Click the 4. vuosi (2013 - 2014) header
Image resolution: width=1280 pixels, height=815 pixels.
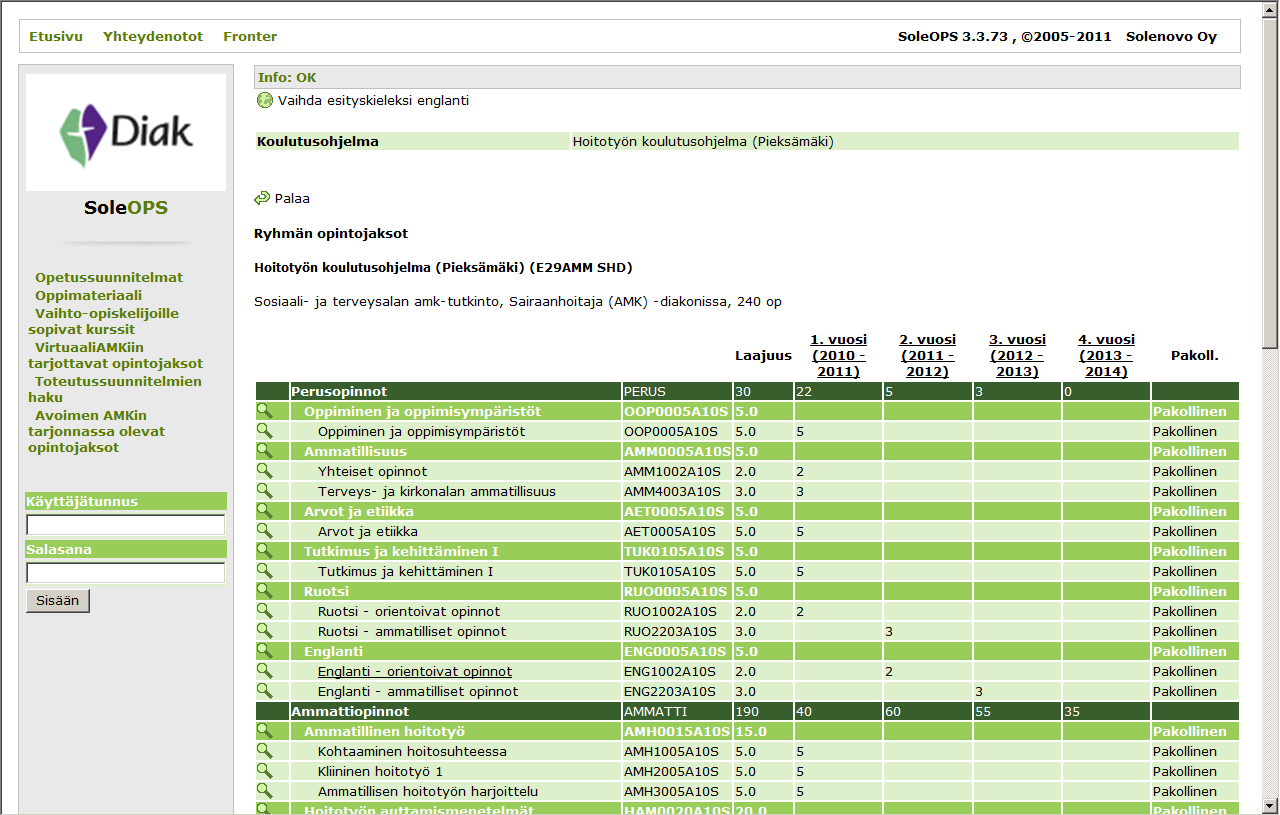click(1107, 355)
